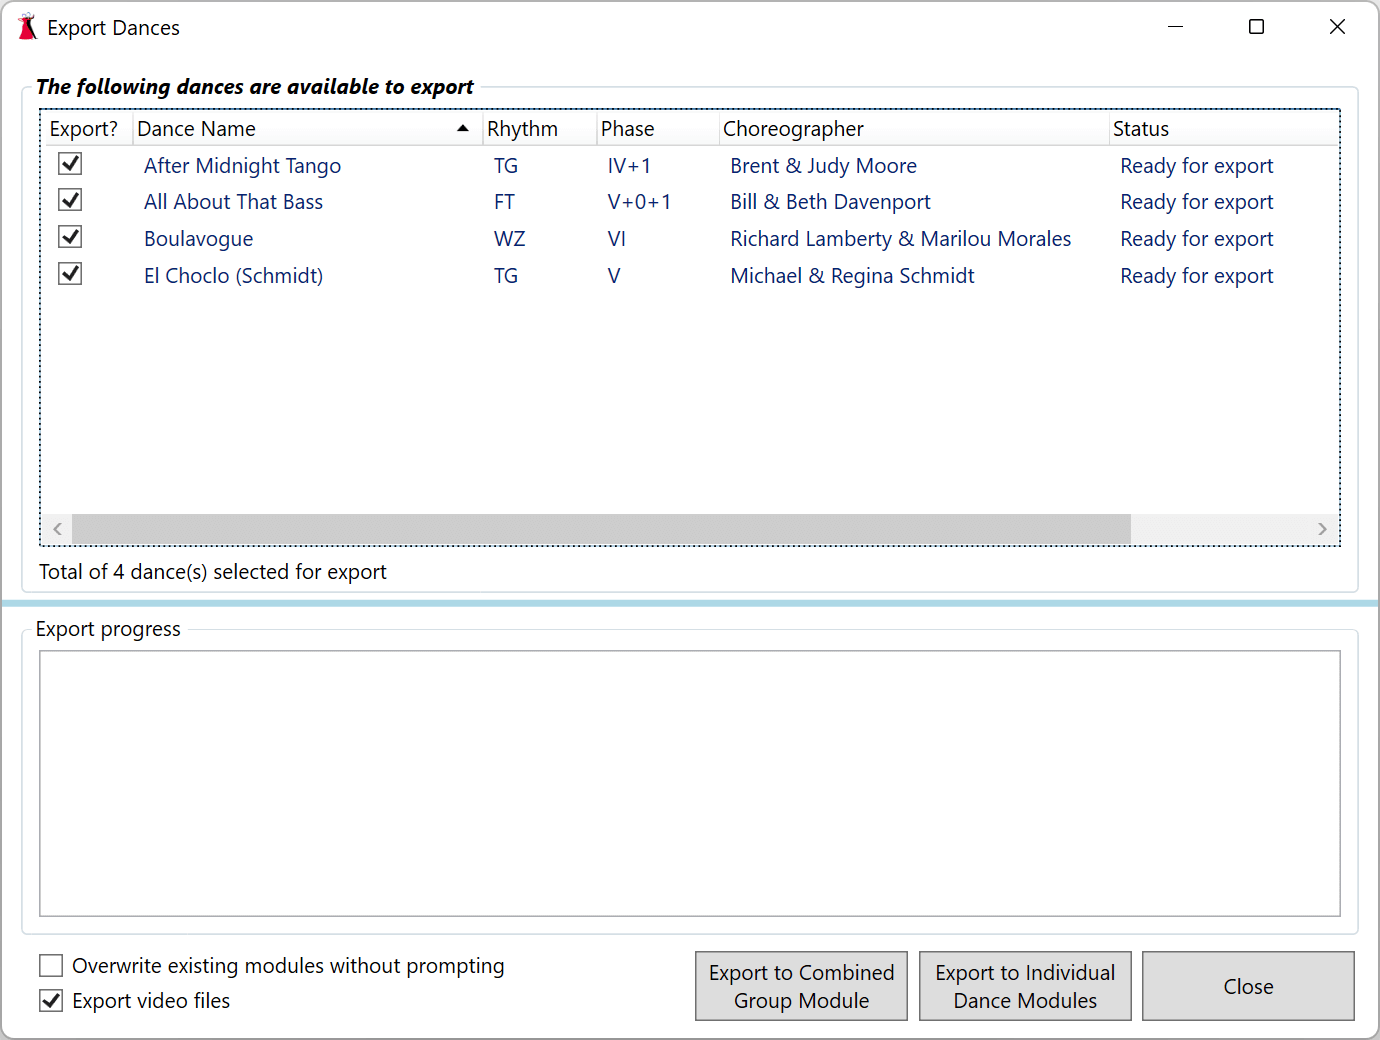Select the El Choclo (Schmidt) dance name
Image resolution: width=1380 pixels, height=1040 pixels.
pos(233,276)
